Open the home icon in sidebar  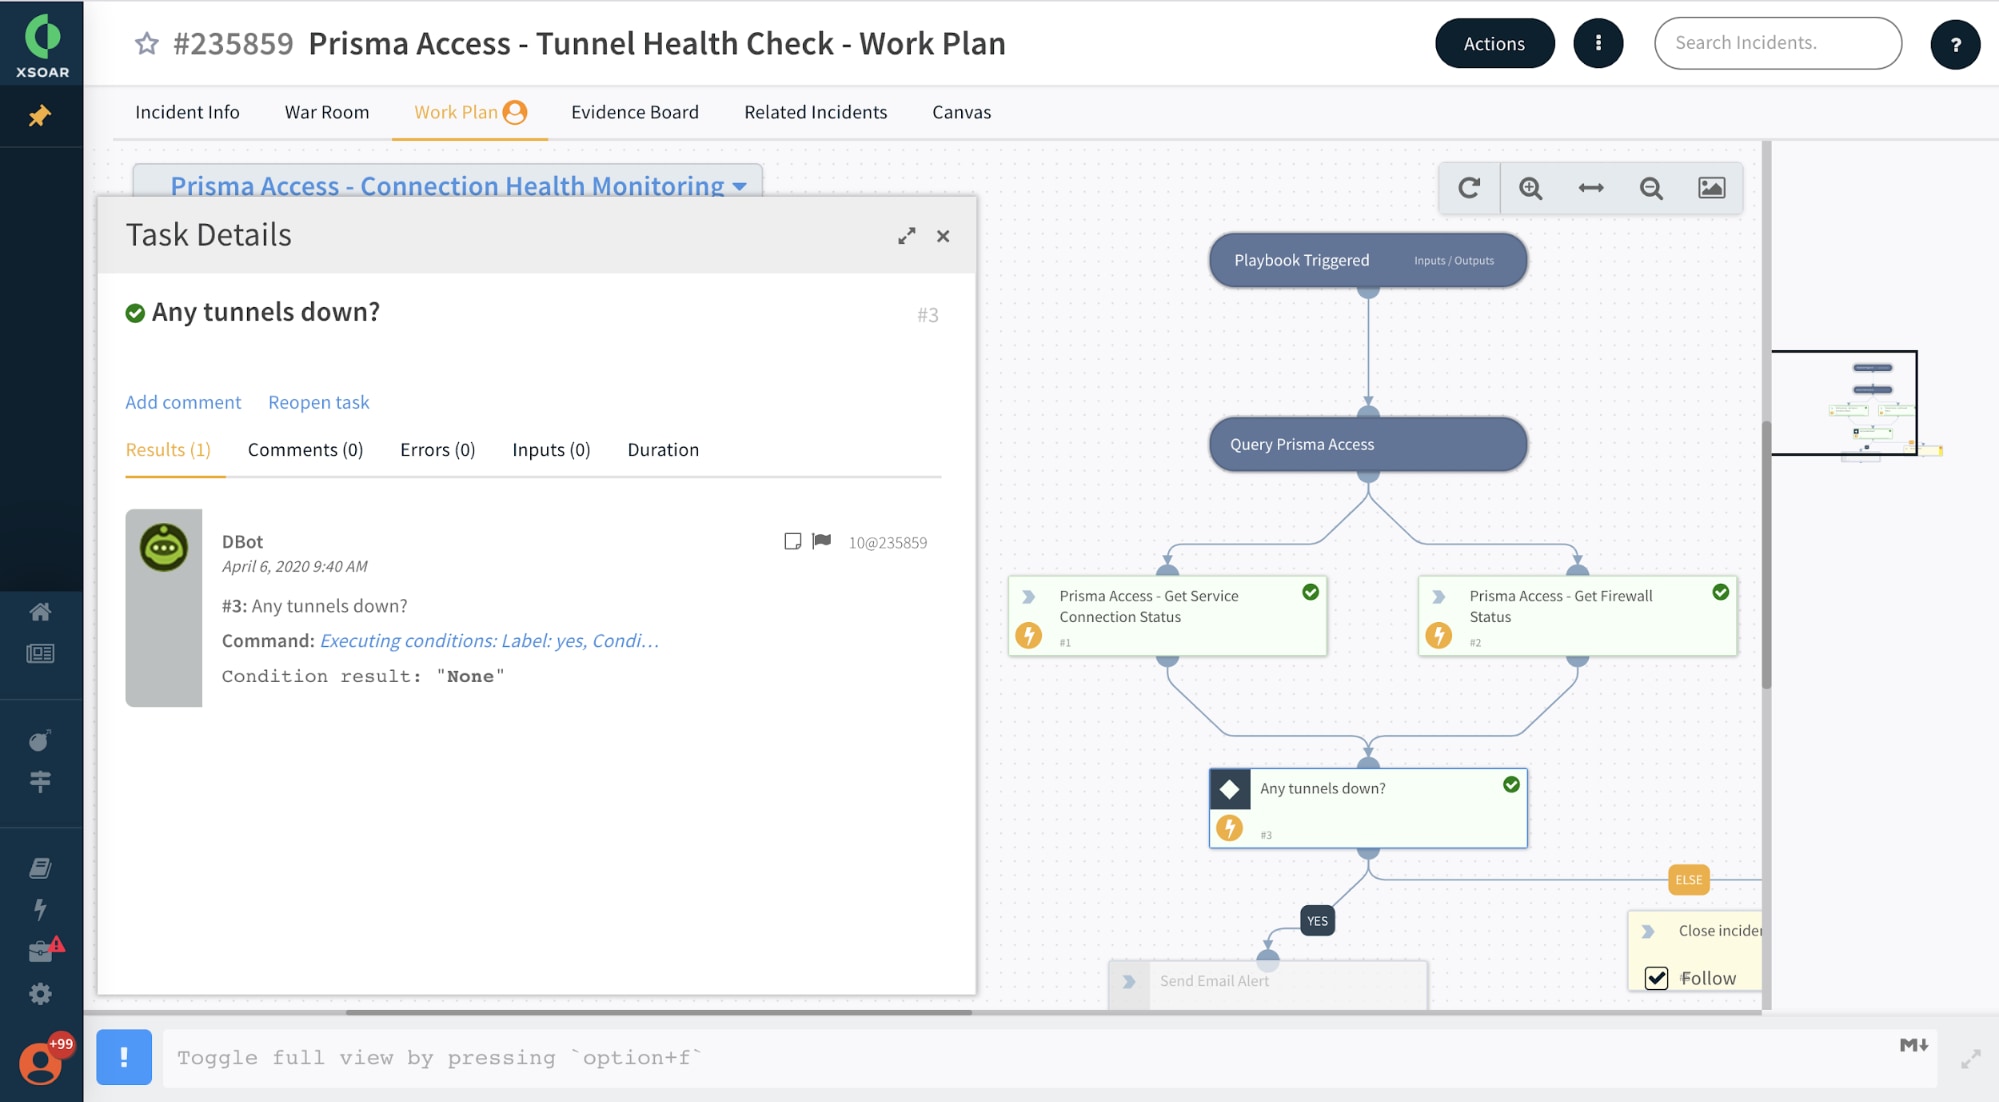coord(40,612)
